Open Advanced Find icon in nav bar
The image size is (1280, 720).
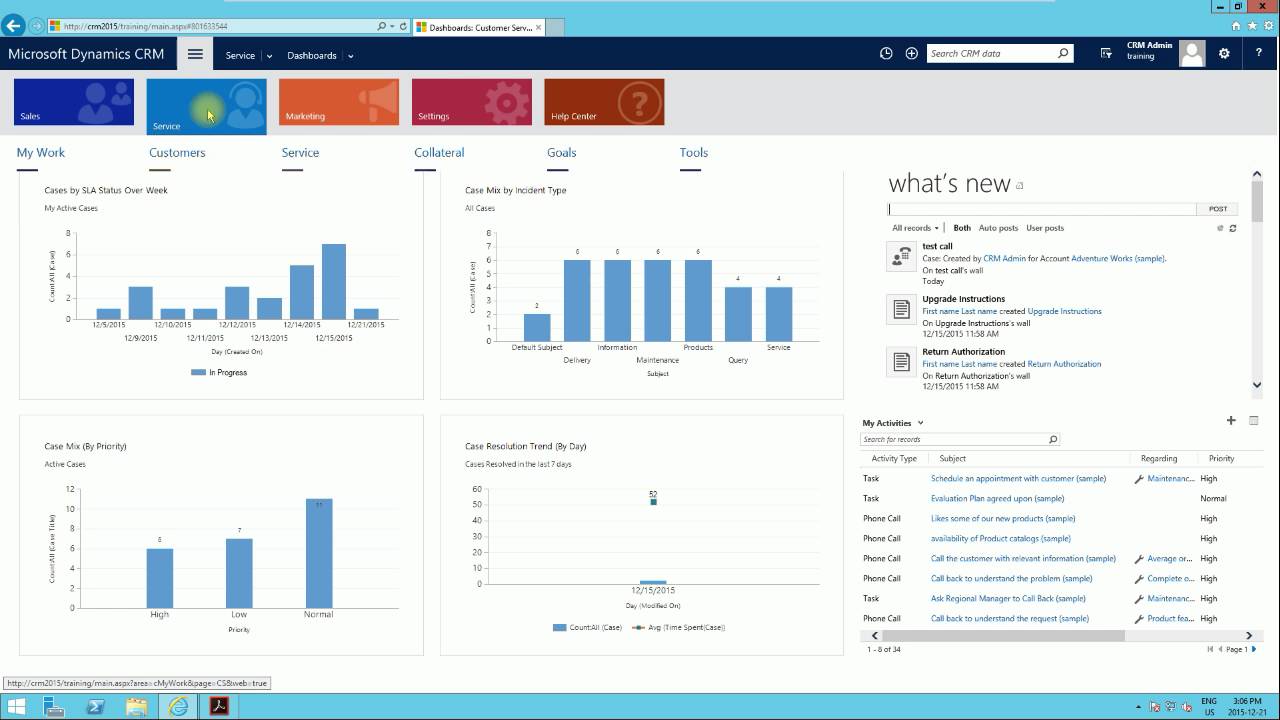coord(1106,54)
